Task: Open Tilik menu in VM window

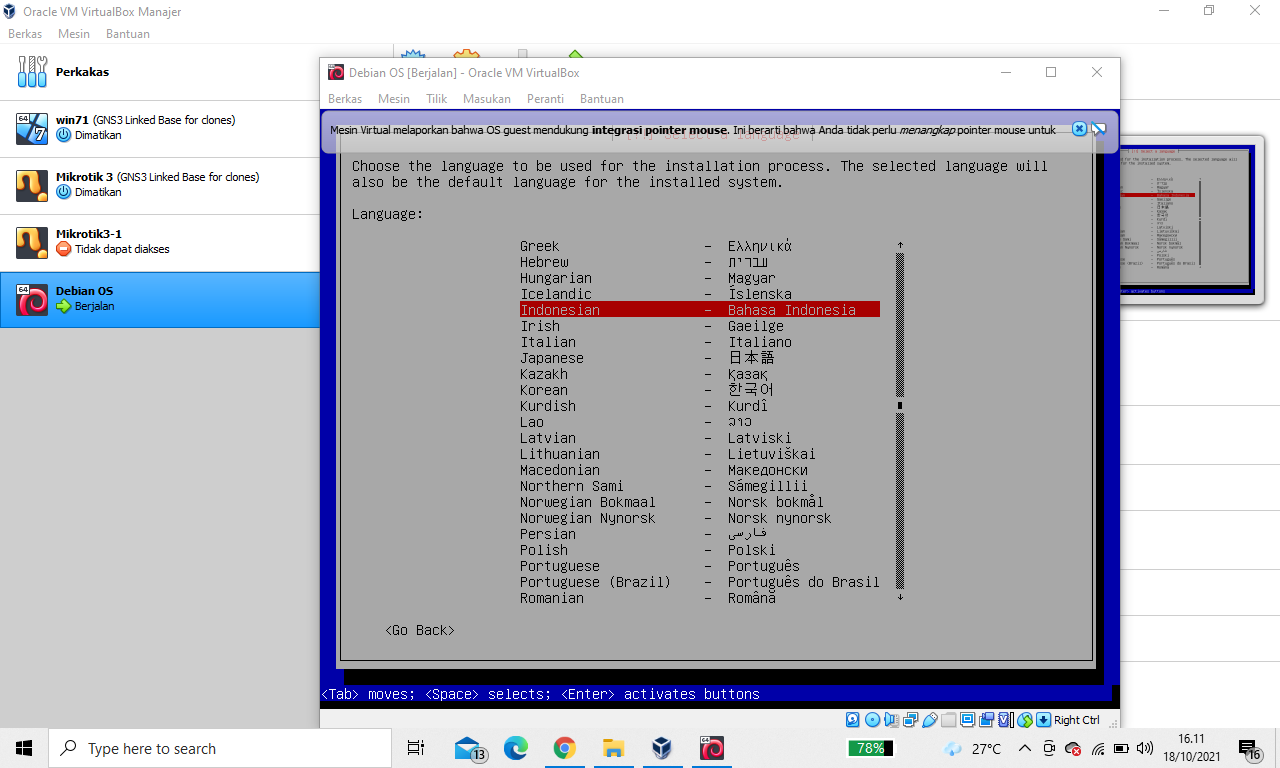Action: pyautogui.click(x=436, y=99)
